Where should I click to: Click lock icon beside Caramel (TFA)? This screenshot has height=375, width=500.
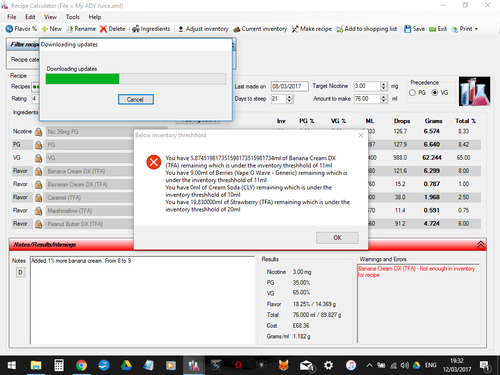click(39, 198)
